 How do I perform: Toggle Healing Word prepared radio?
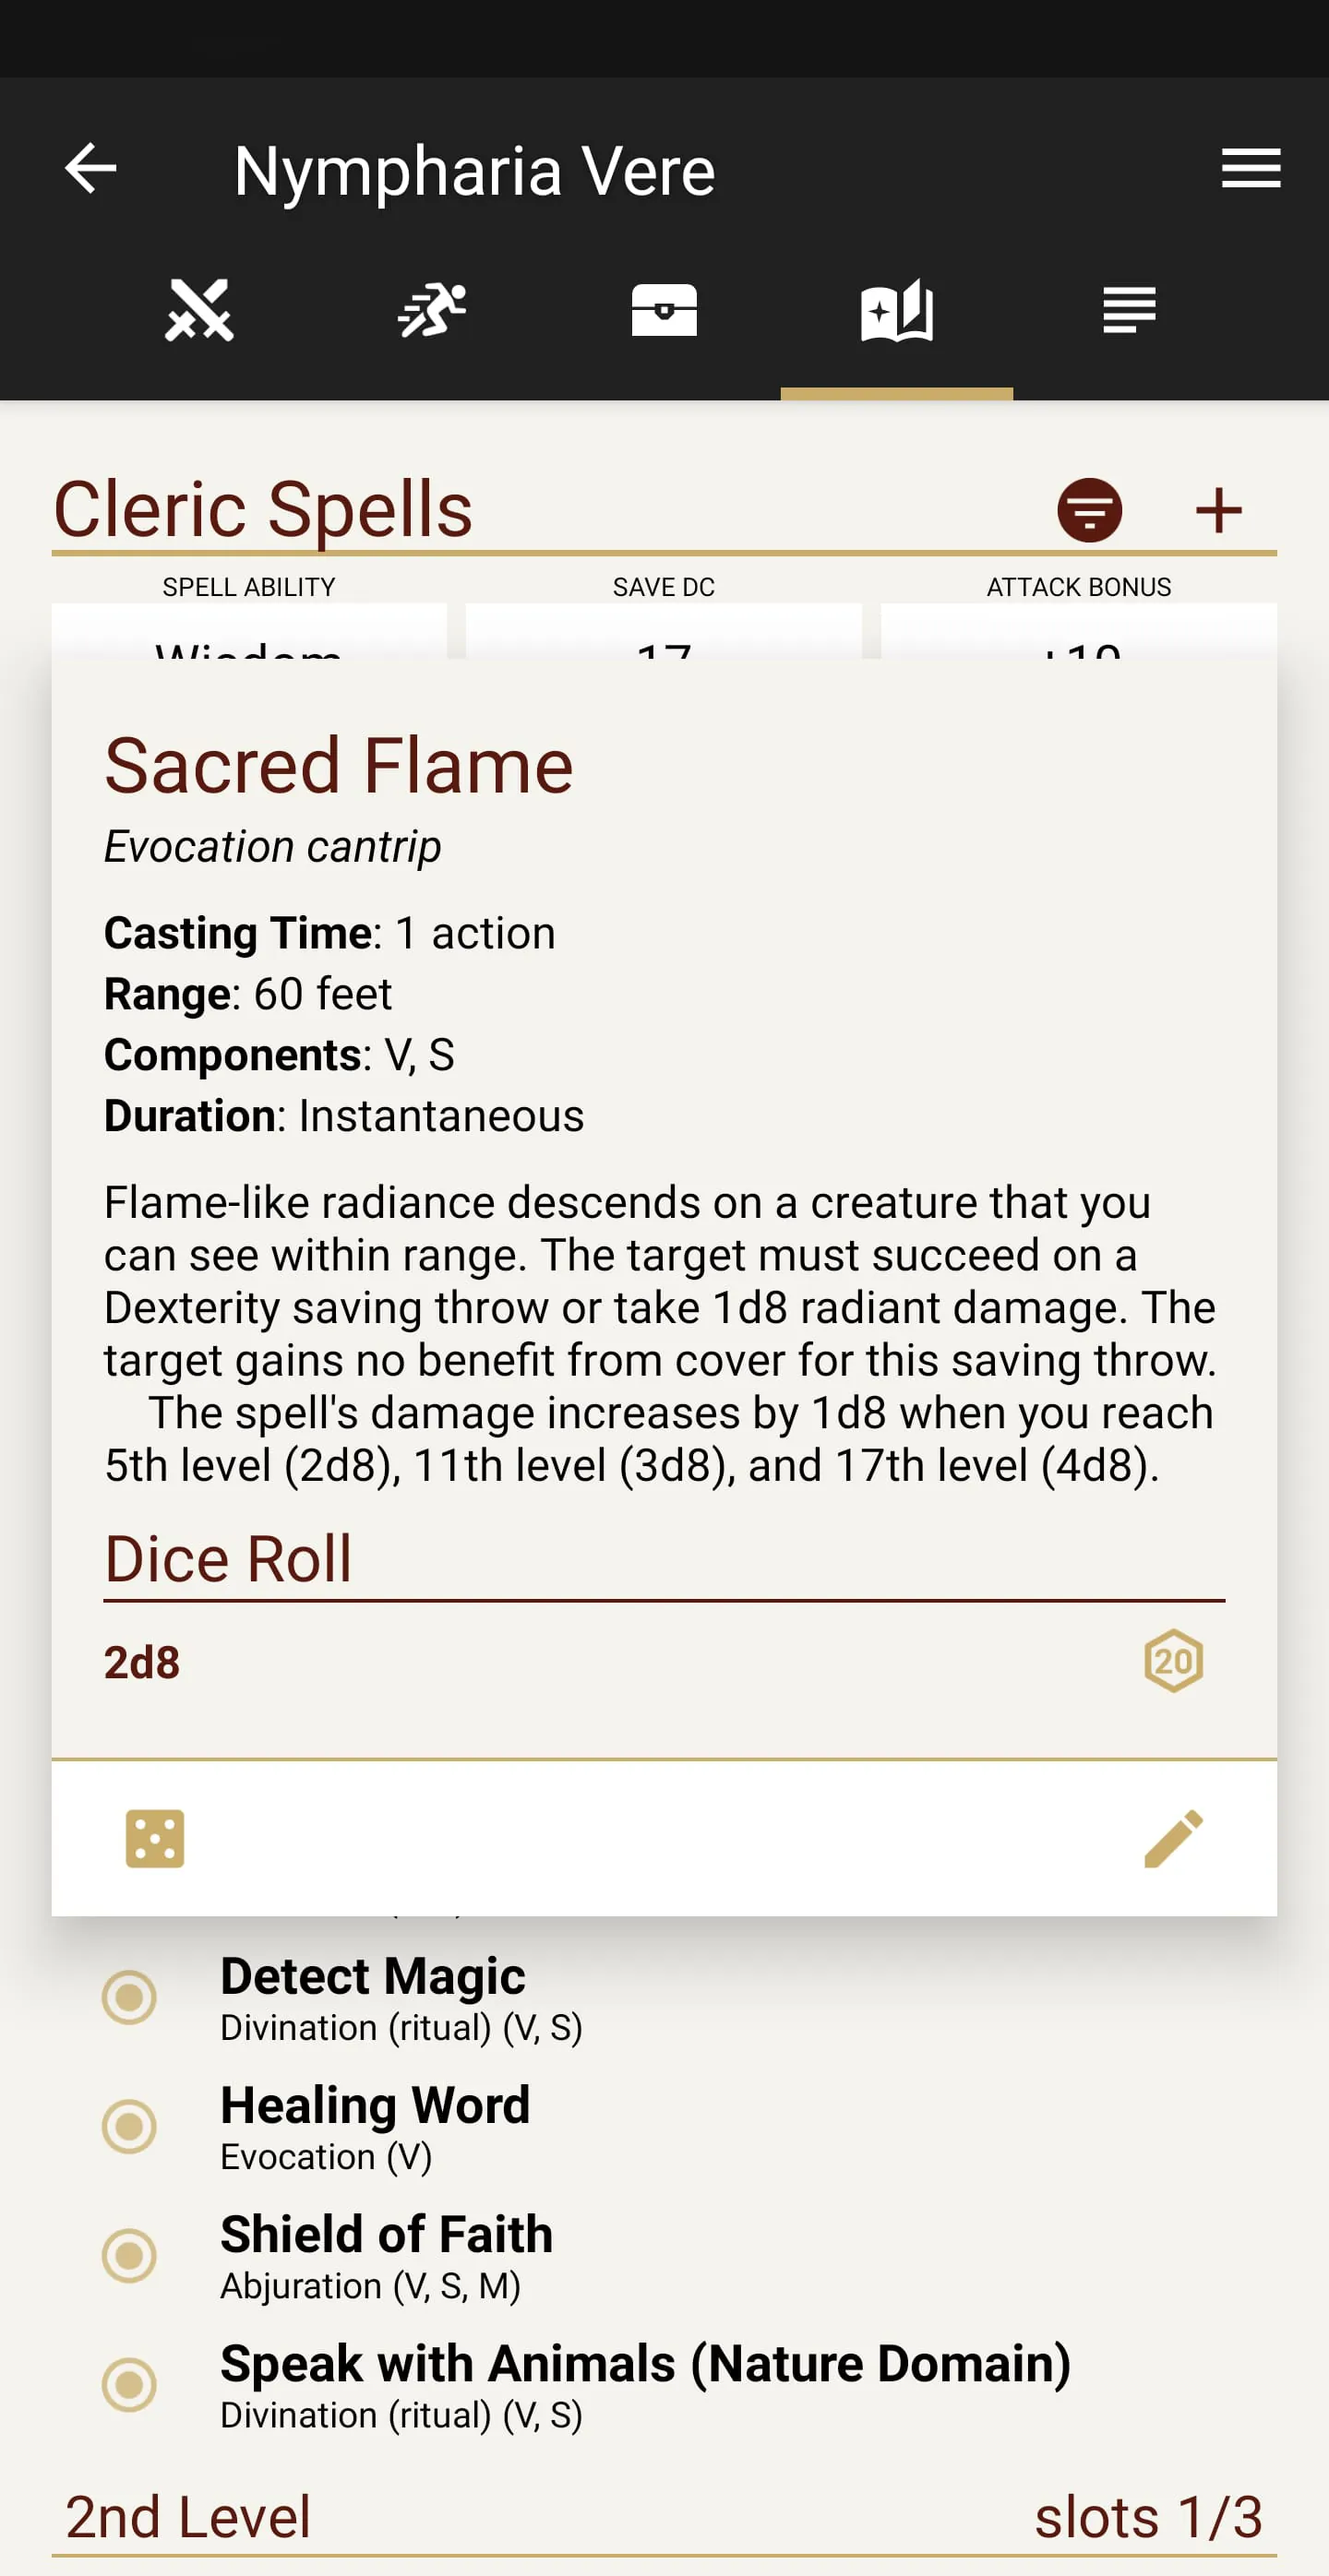129,2126
